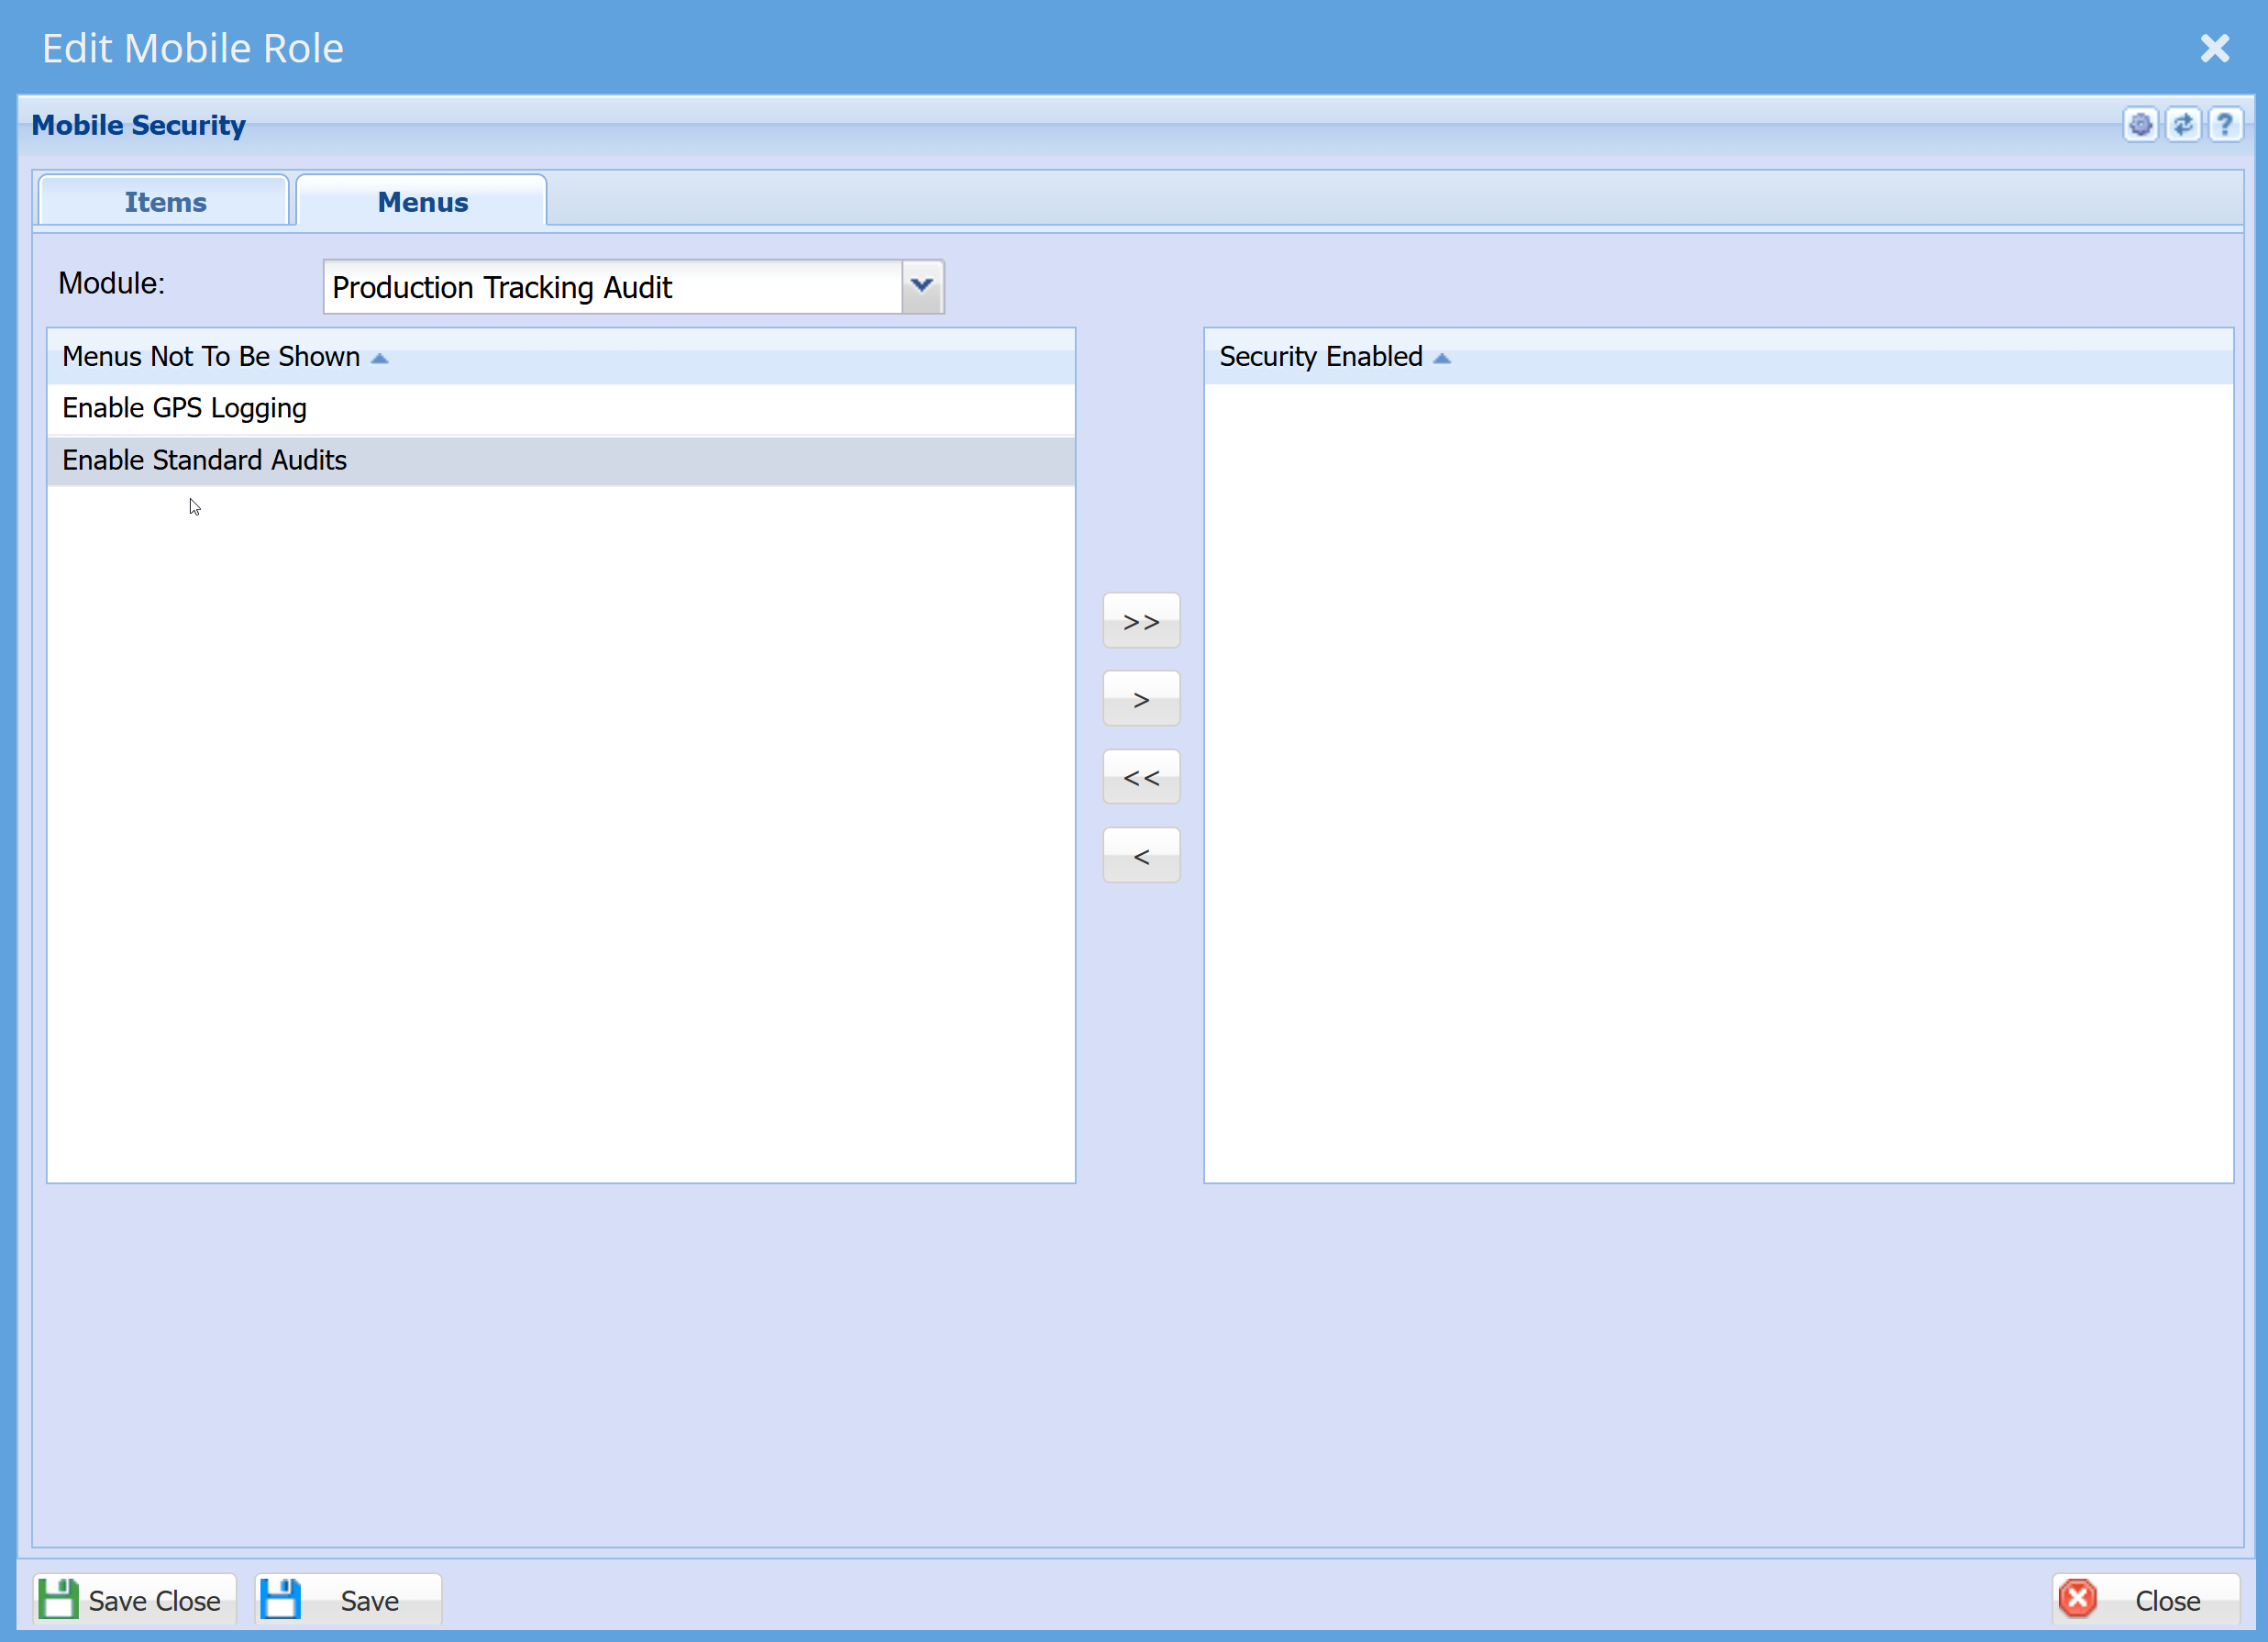Select Enable GPS Logging list item
Image resolution: width=2268 pixels, height=1642 pixels.
pos(561,408)
